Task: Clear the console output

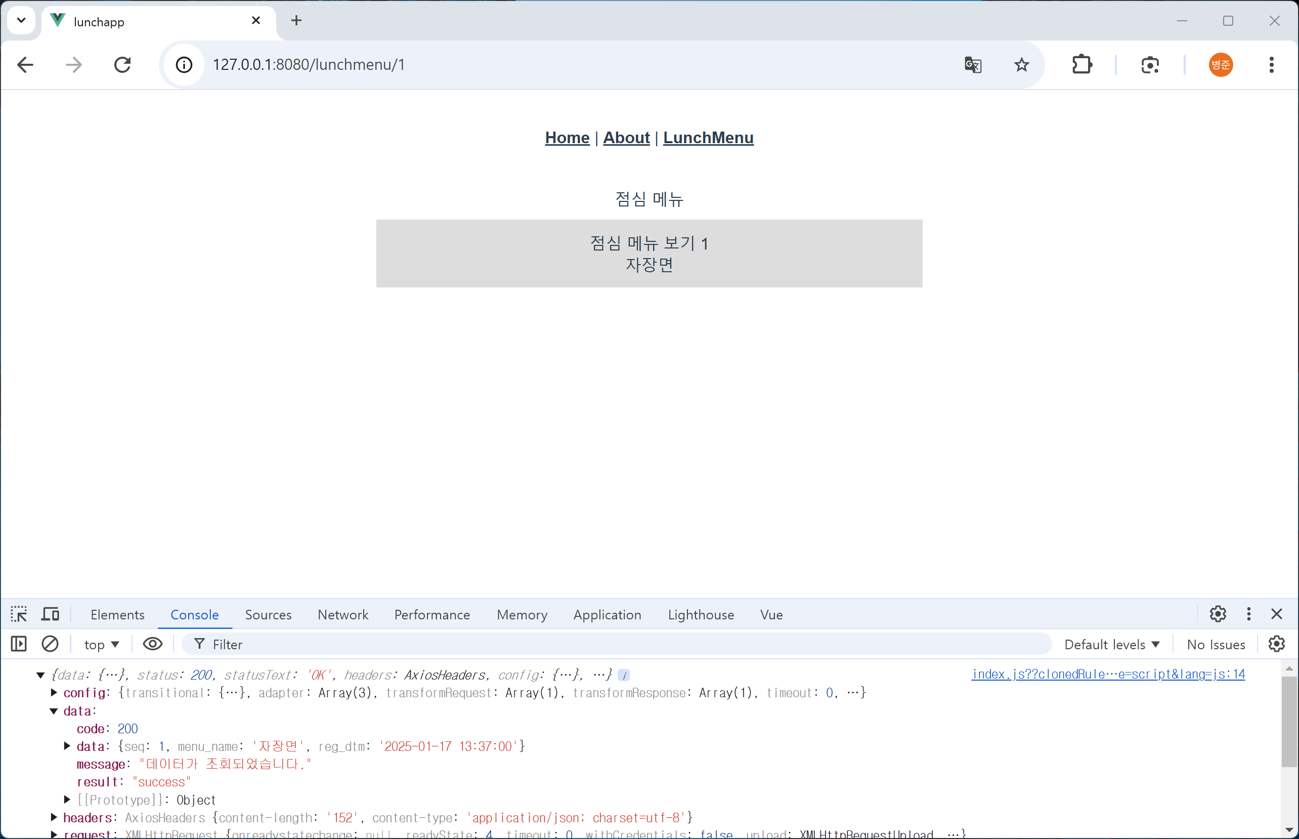Action: coord(50,645)
